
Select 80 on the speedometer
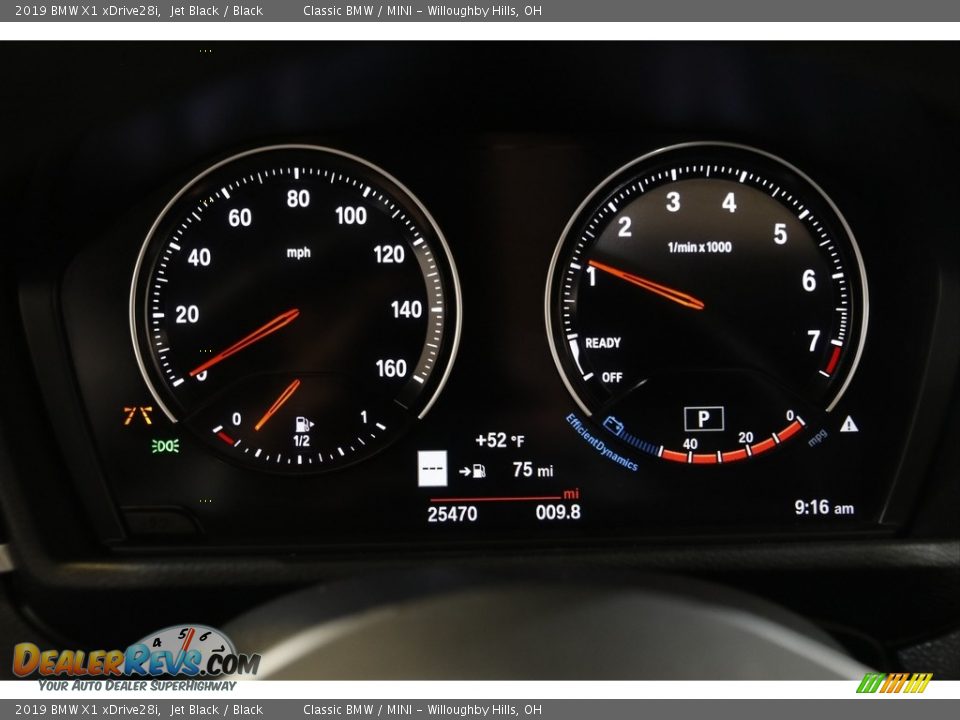tap(298, 198)
